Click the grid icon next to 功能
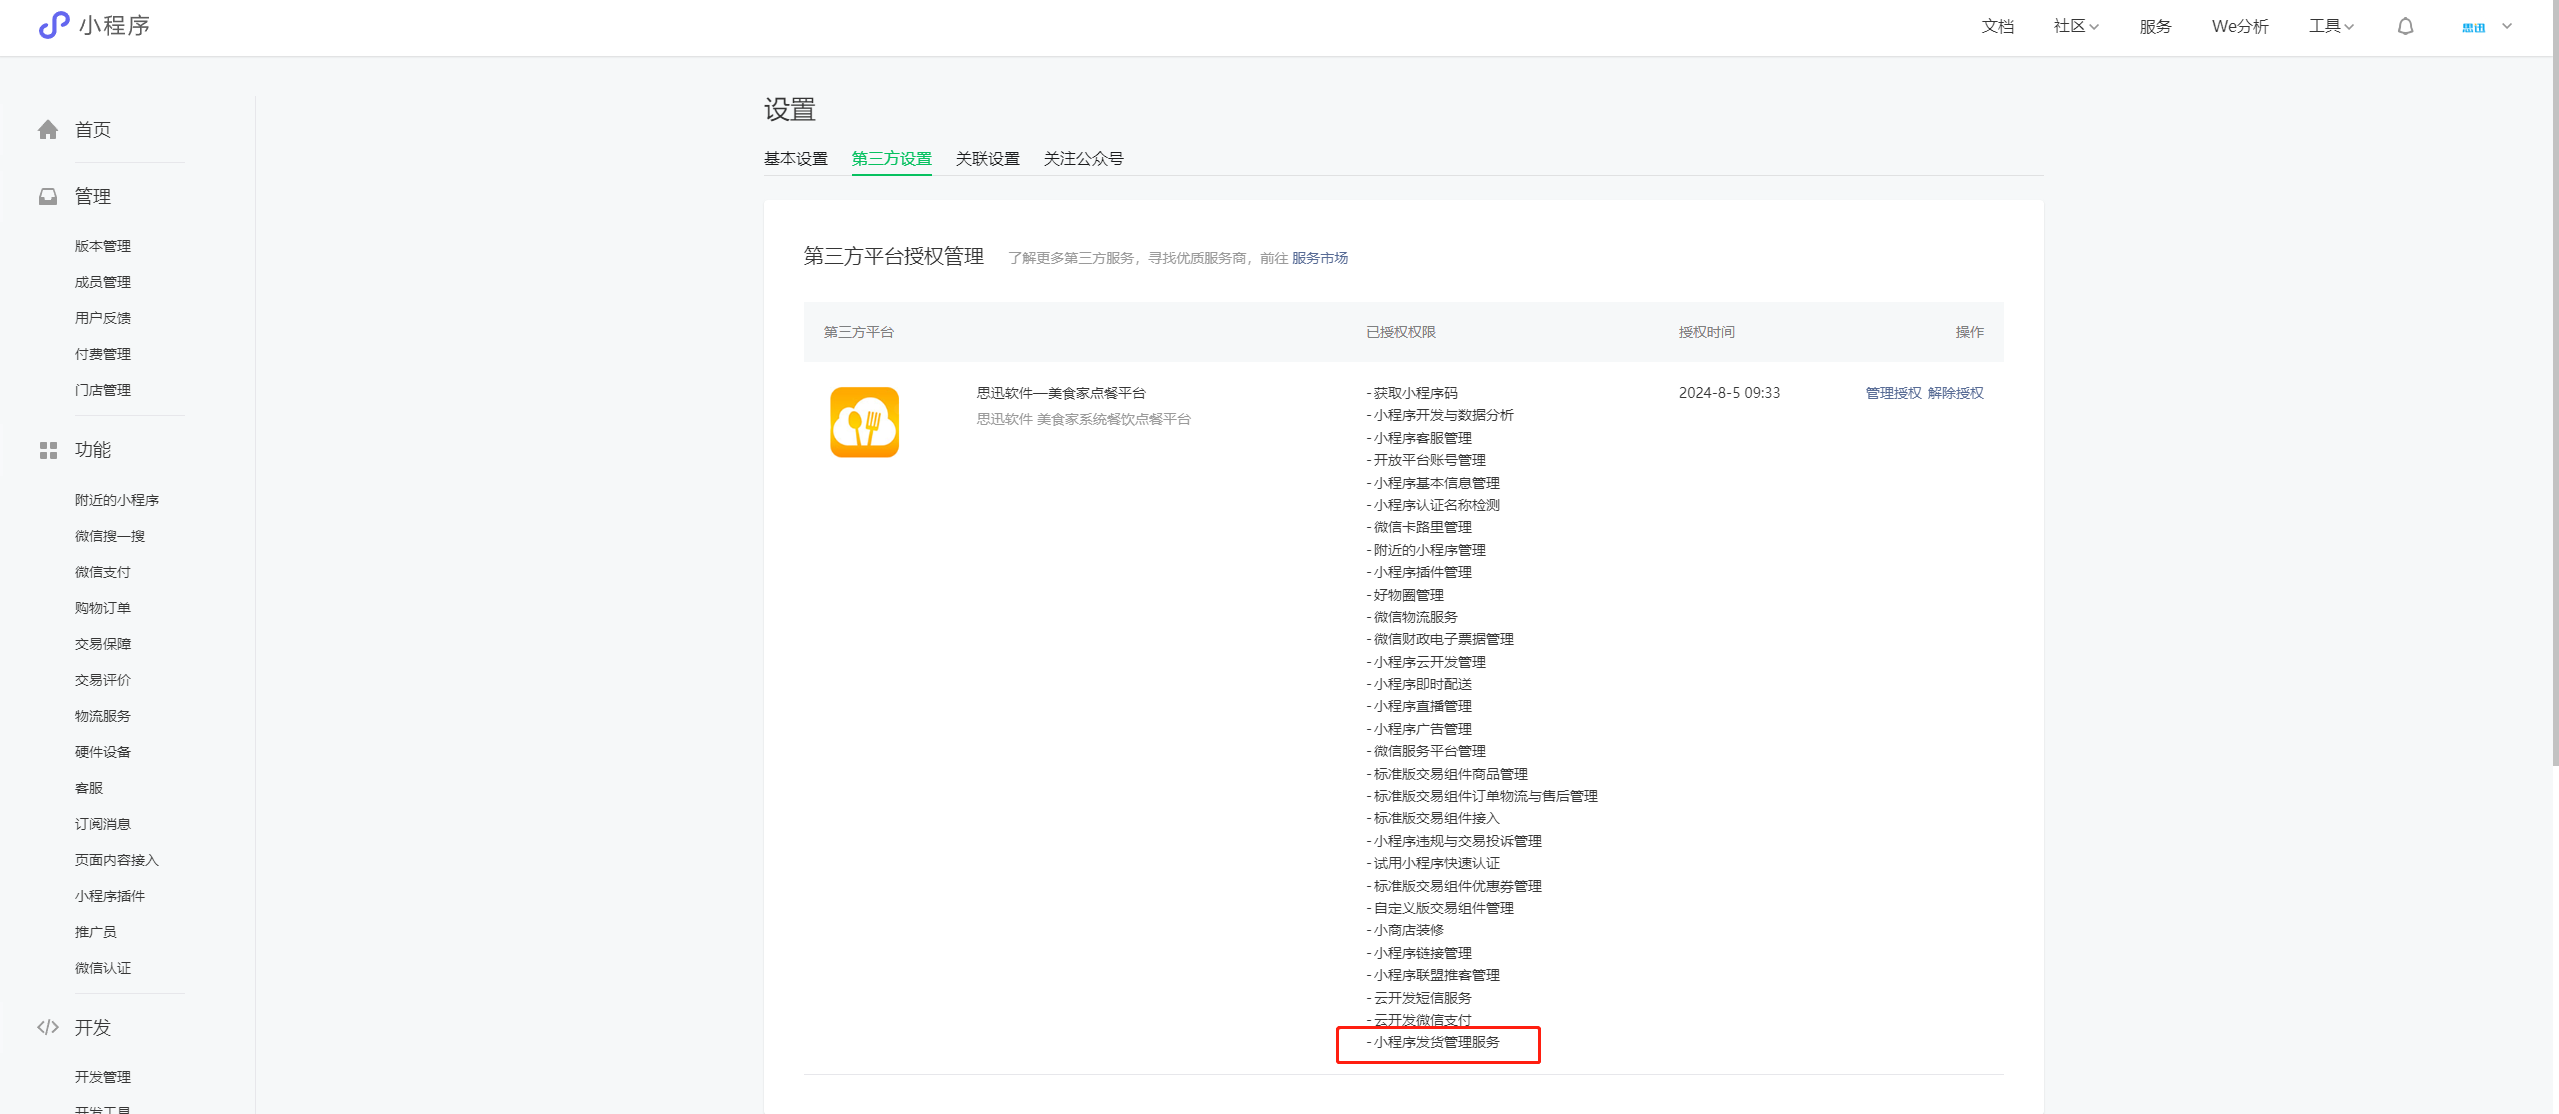This screenshot has width=2559, height=1114. 48,451
